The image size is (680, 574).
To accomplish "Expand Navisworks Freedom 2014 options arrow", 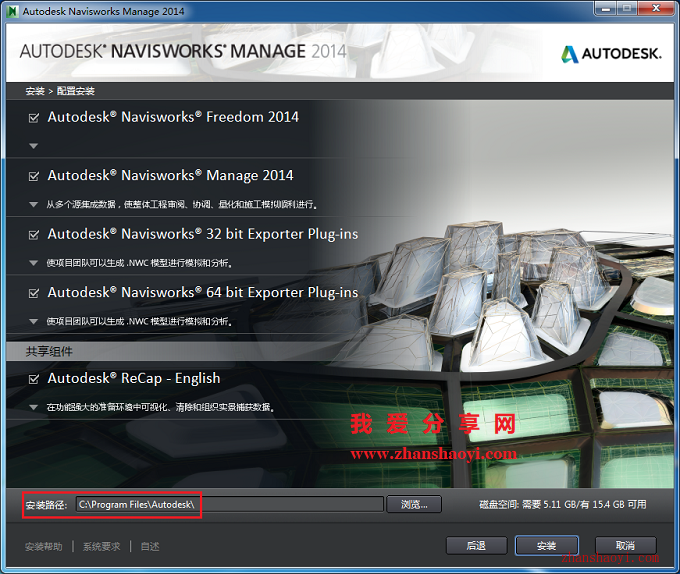I will pyautogui.click(x=33, y=146).
